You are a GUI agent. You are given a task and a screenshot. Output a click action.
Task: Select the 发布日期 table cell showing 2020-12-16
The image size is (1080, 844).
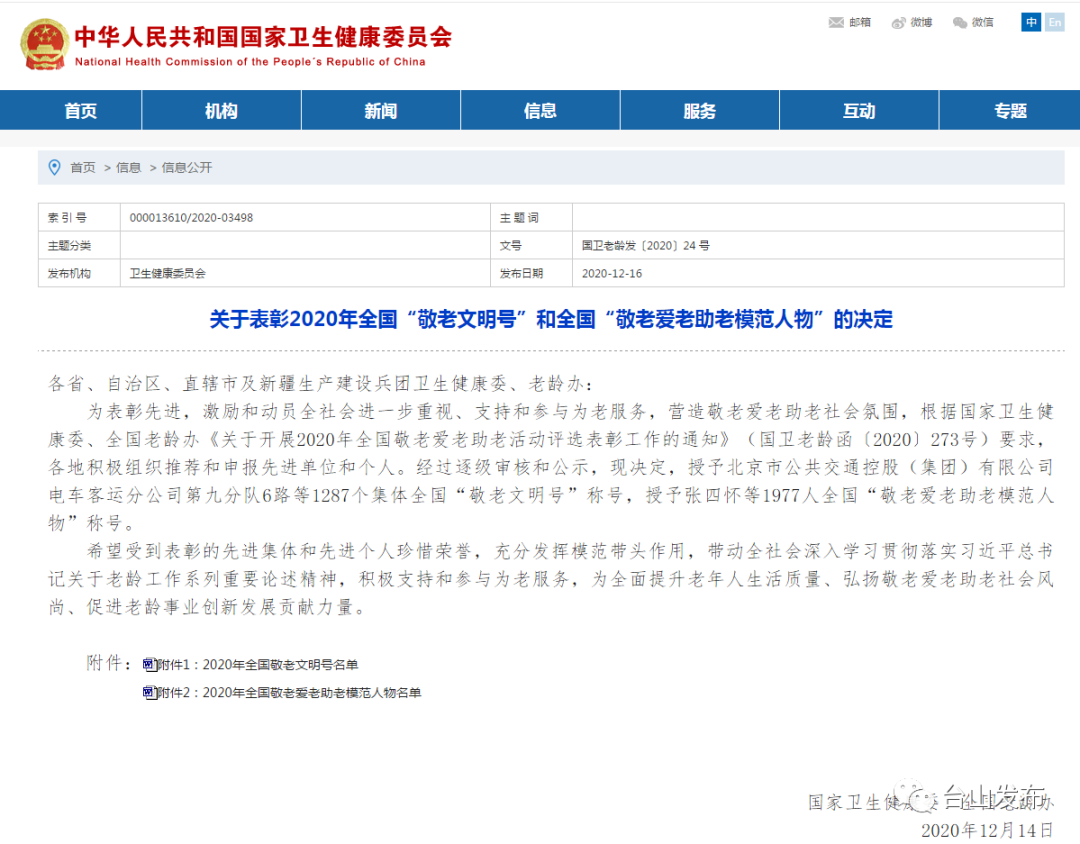pos(614,272)
